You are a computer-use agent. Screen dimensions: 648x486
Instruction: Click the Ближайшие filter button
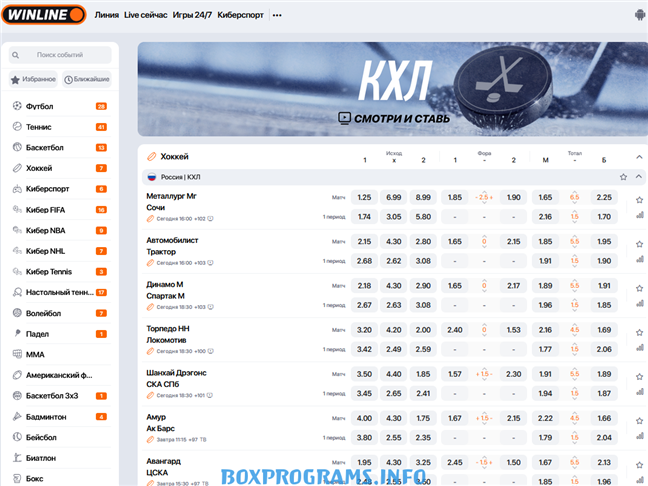click(87, 79)
